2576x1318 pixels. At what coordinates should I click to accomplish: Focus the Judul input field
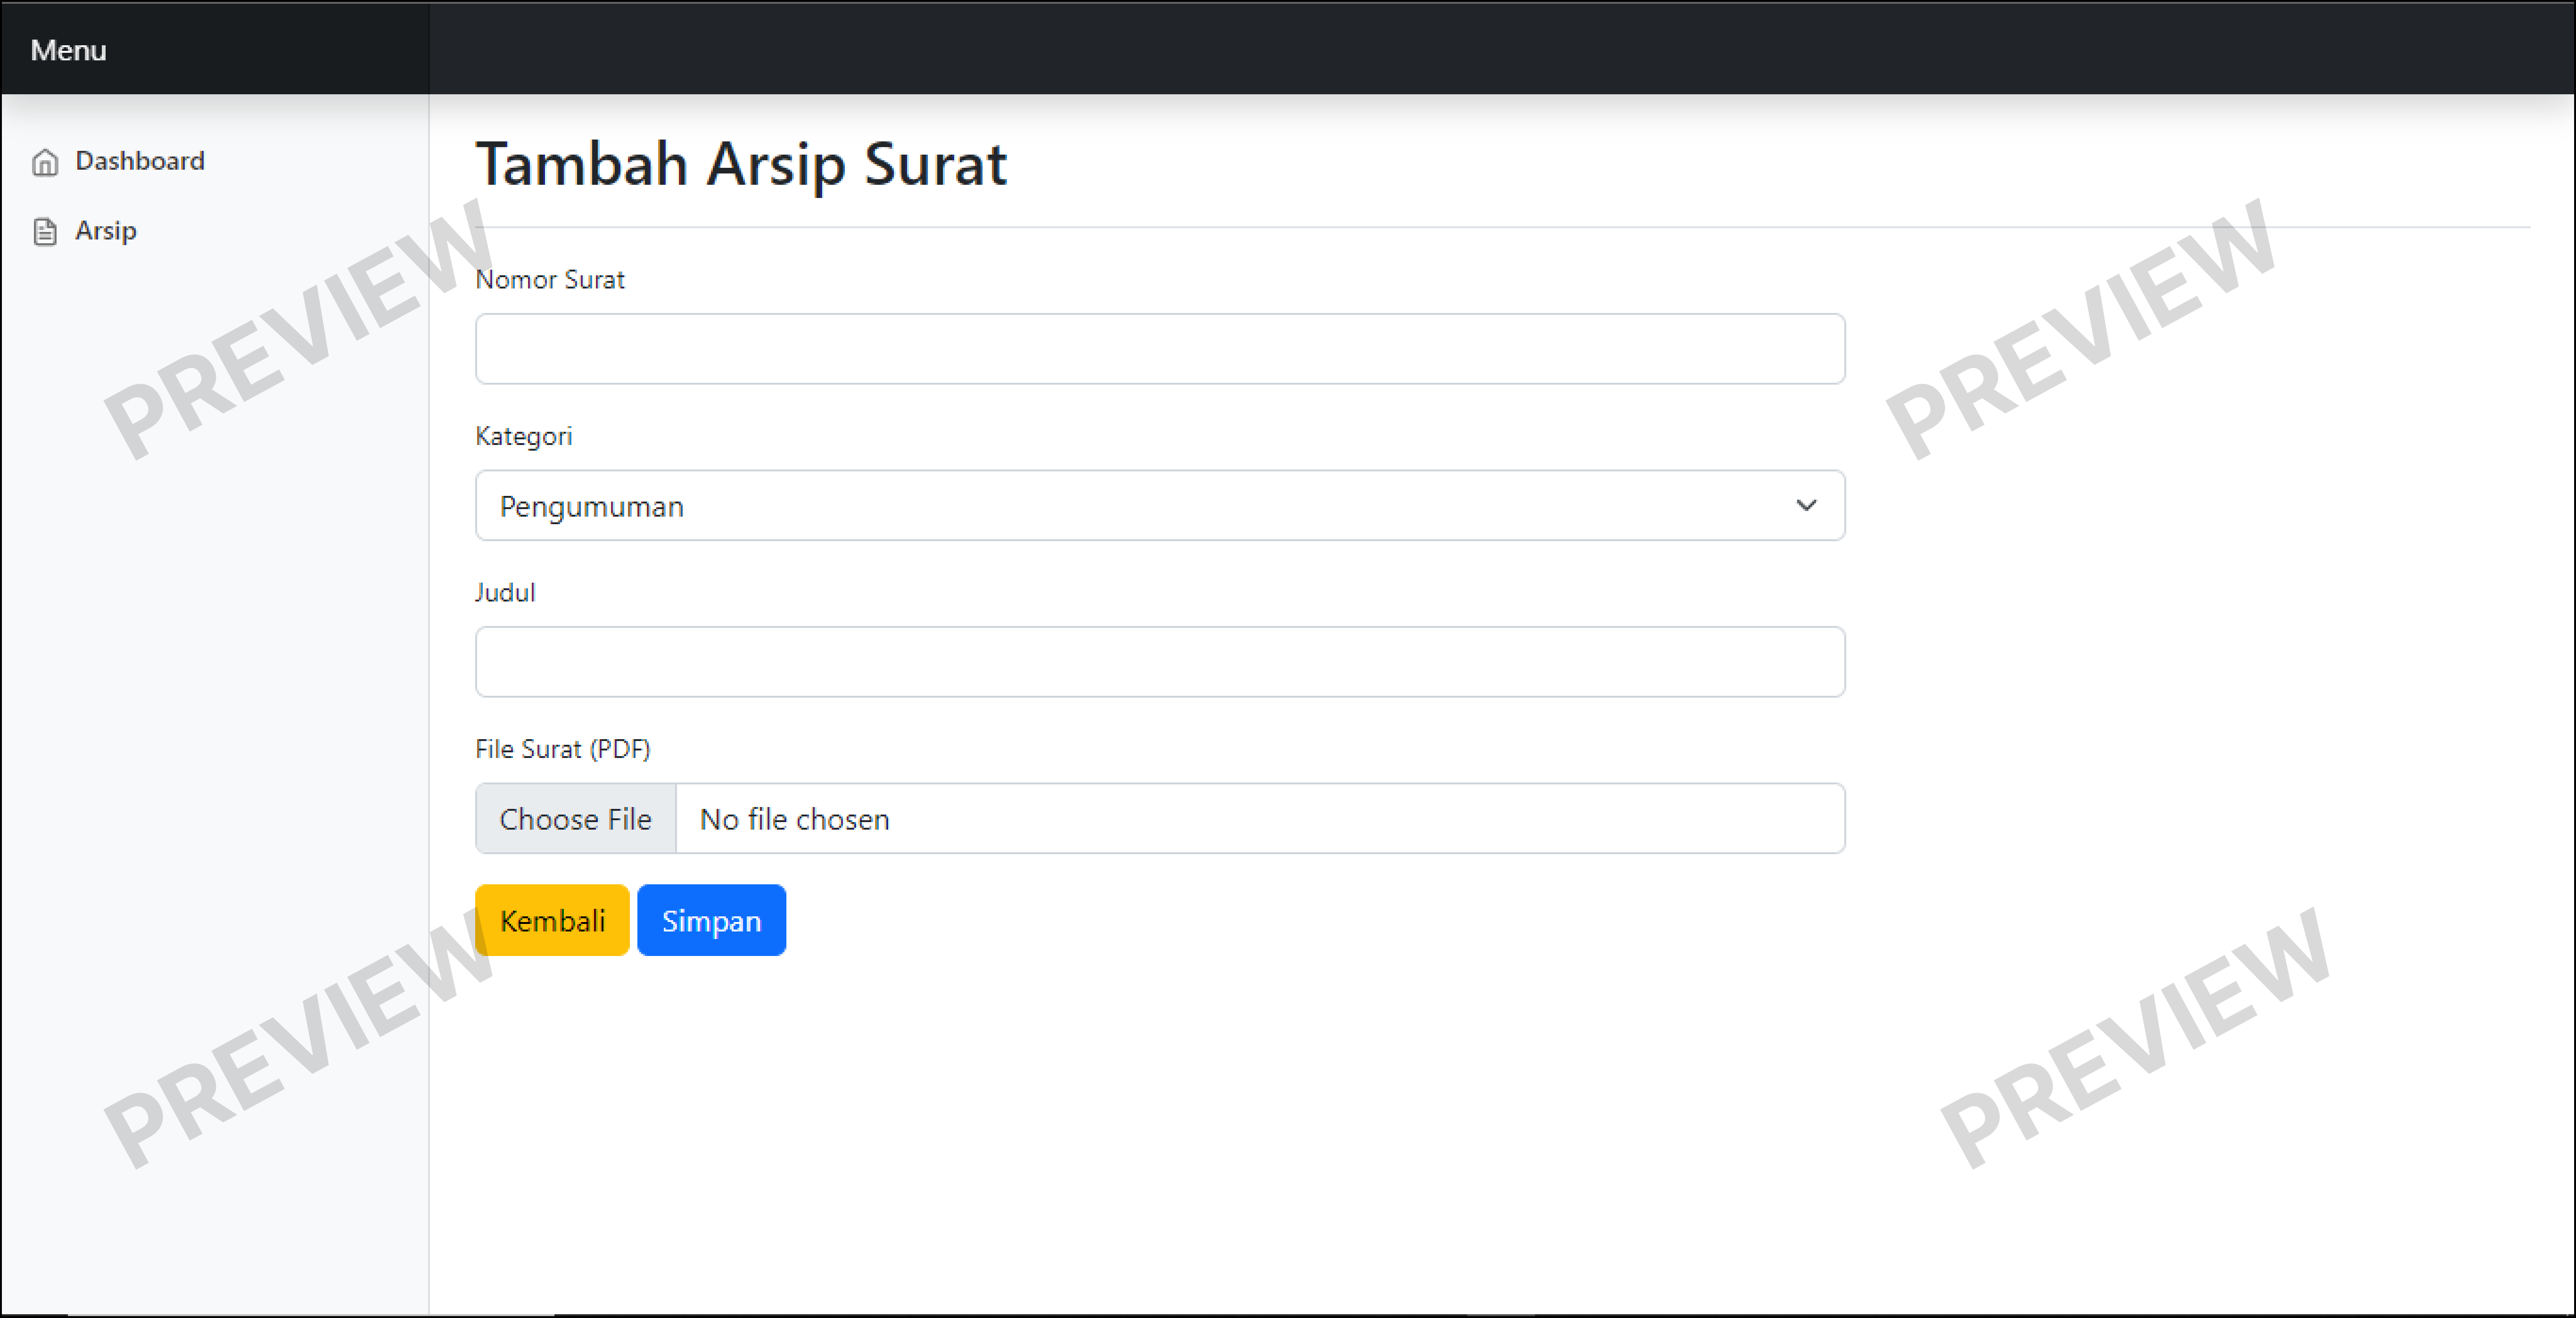(x=1160, y=662)
